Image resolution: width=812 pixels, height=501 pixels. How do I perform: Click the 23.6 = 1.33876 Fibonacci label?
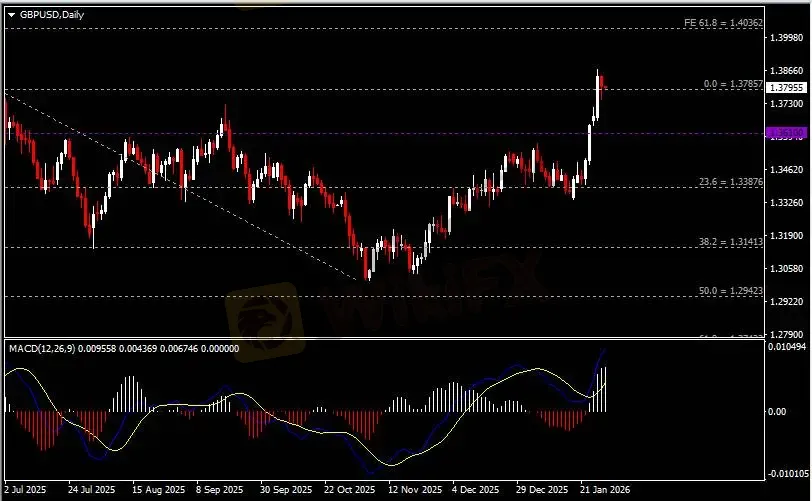pyautogui.click(x=729, y=182)
